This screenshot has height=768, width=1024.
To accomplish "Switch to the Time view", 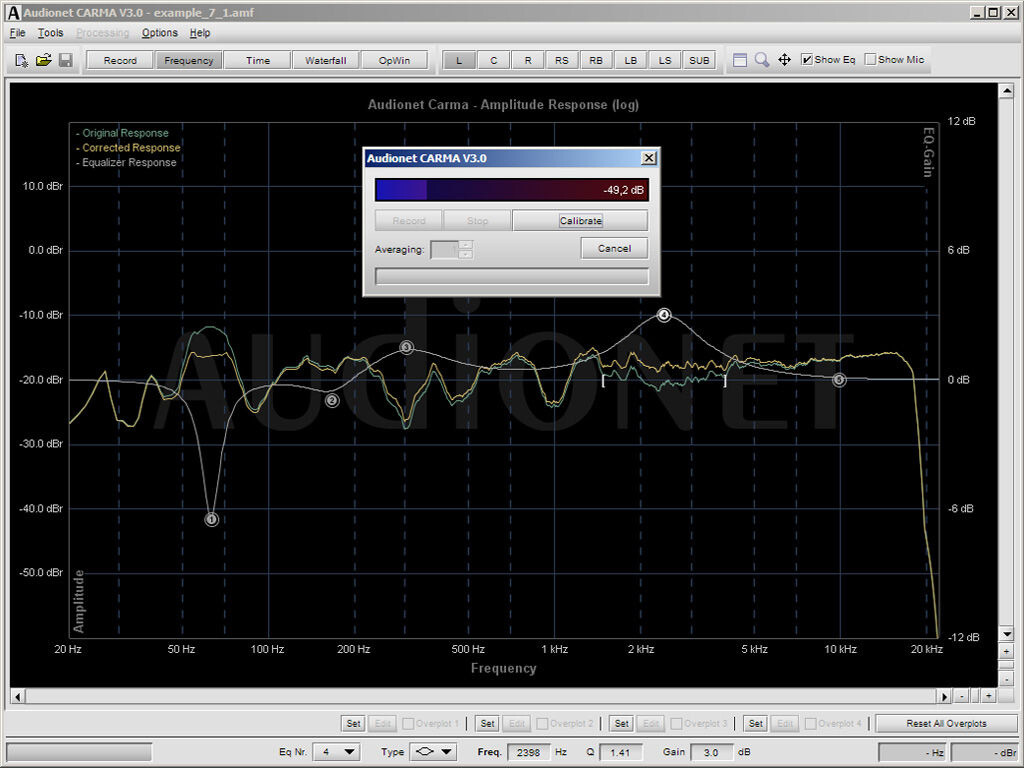I will pyautogui.click(x=257, y=60).
